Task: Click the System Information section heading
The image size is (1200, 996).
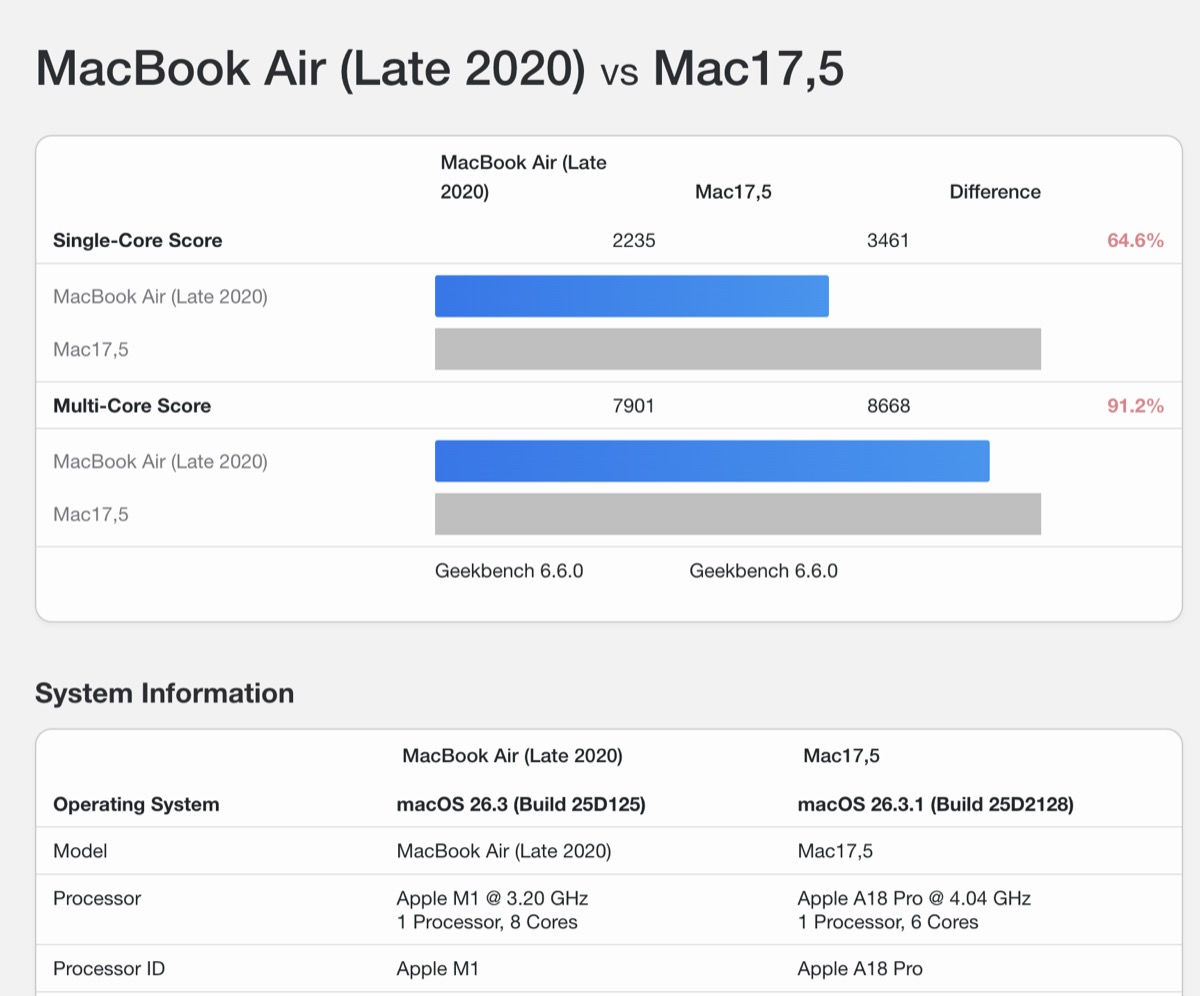Action: point(165,693)
